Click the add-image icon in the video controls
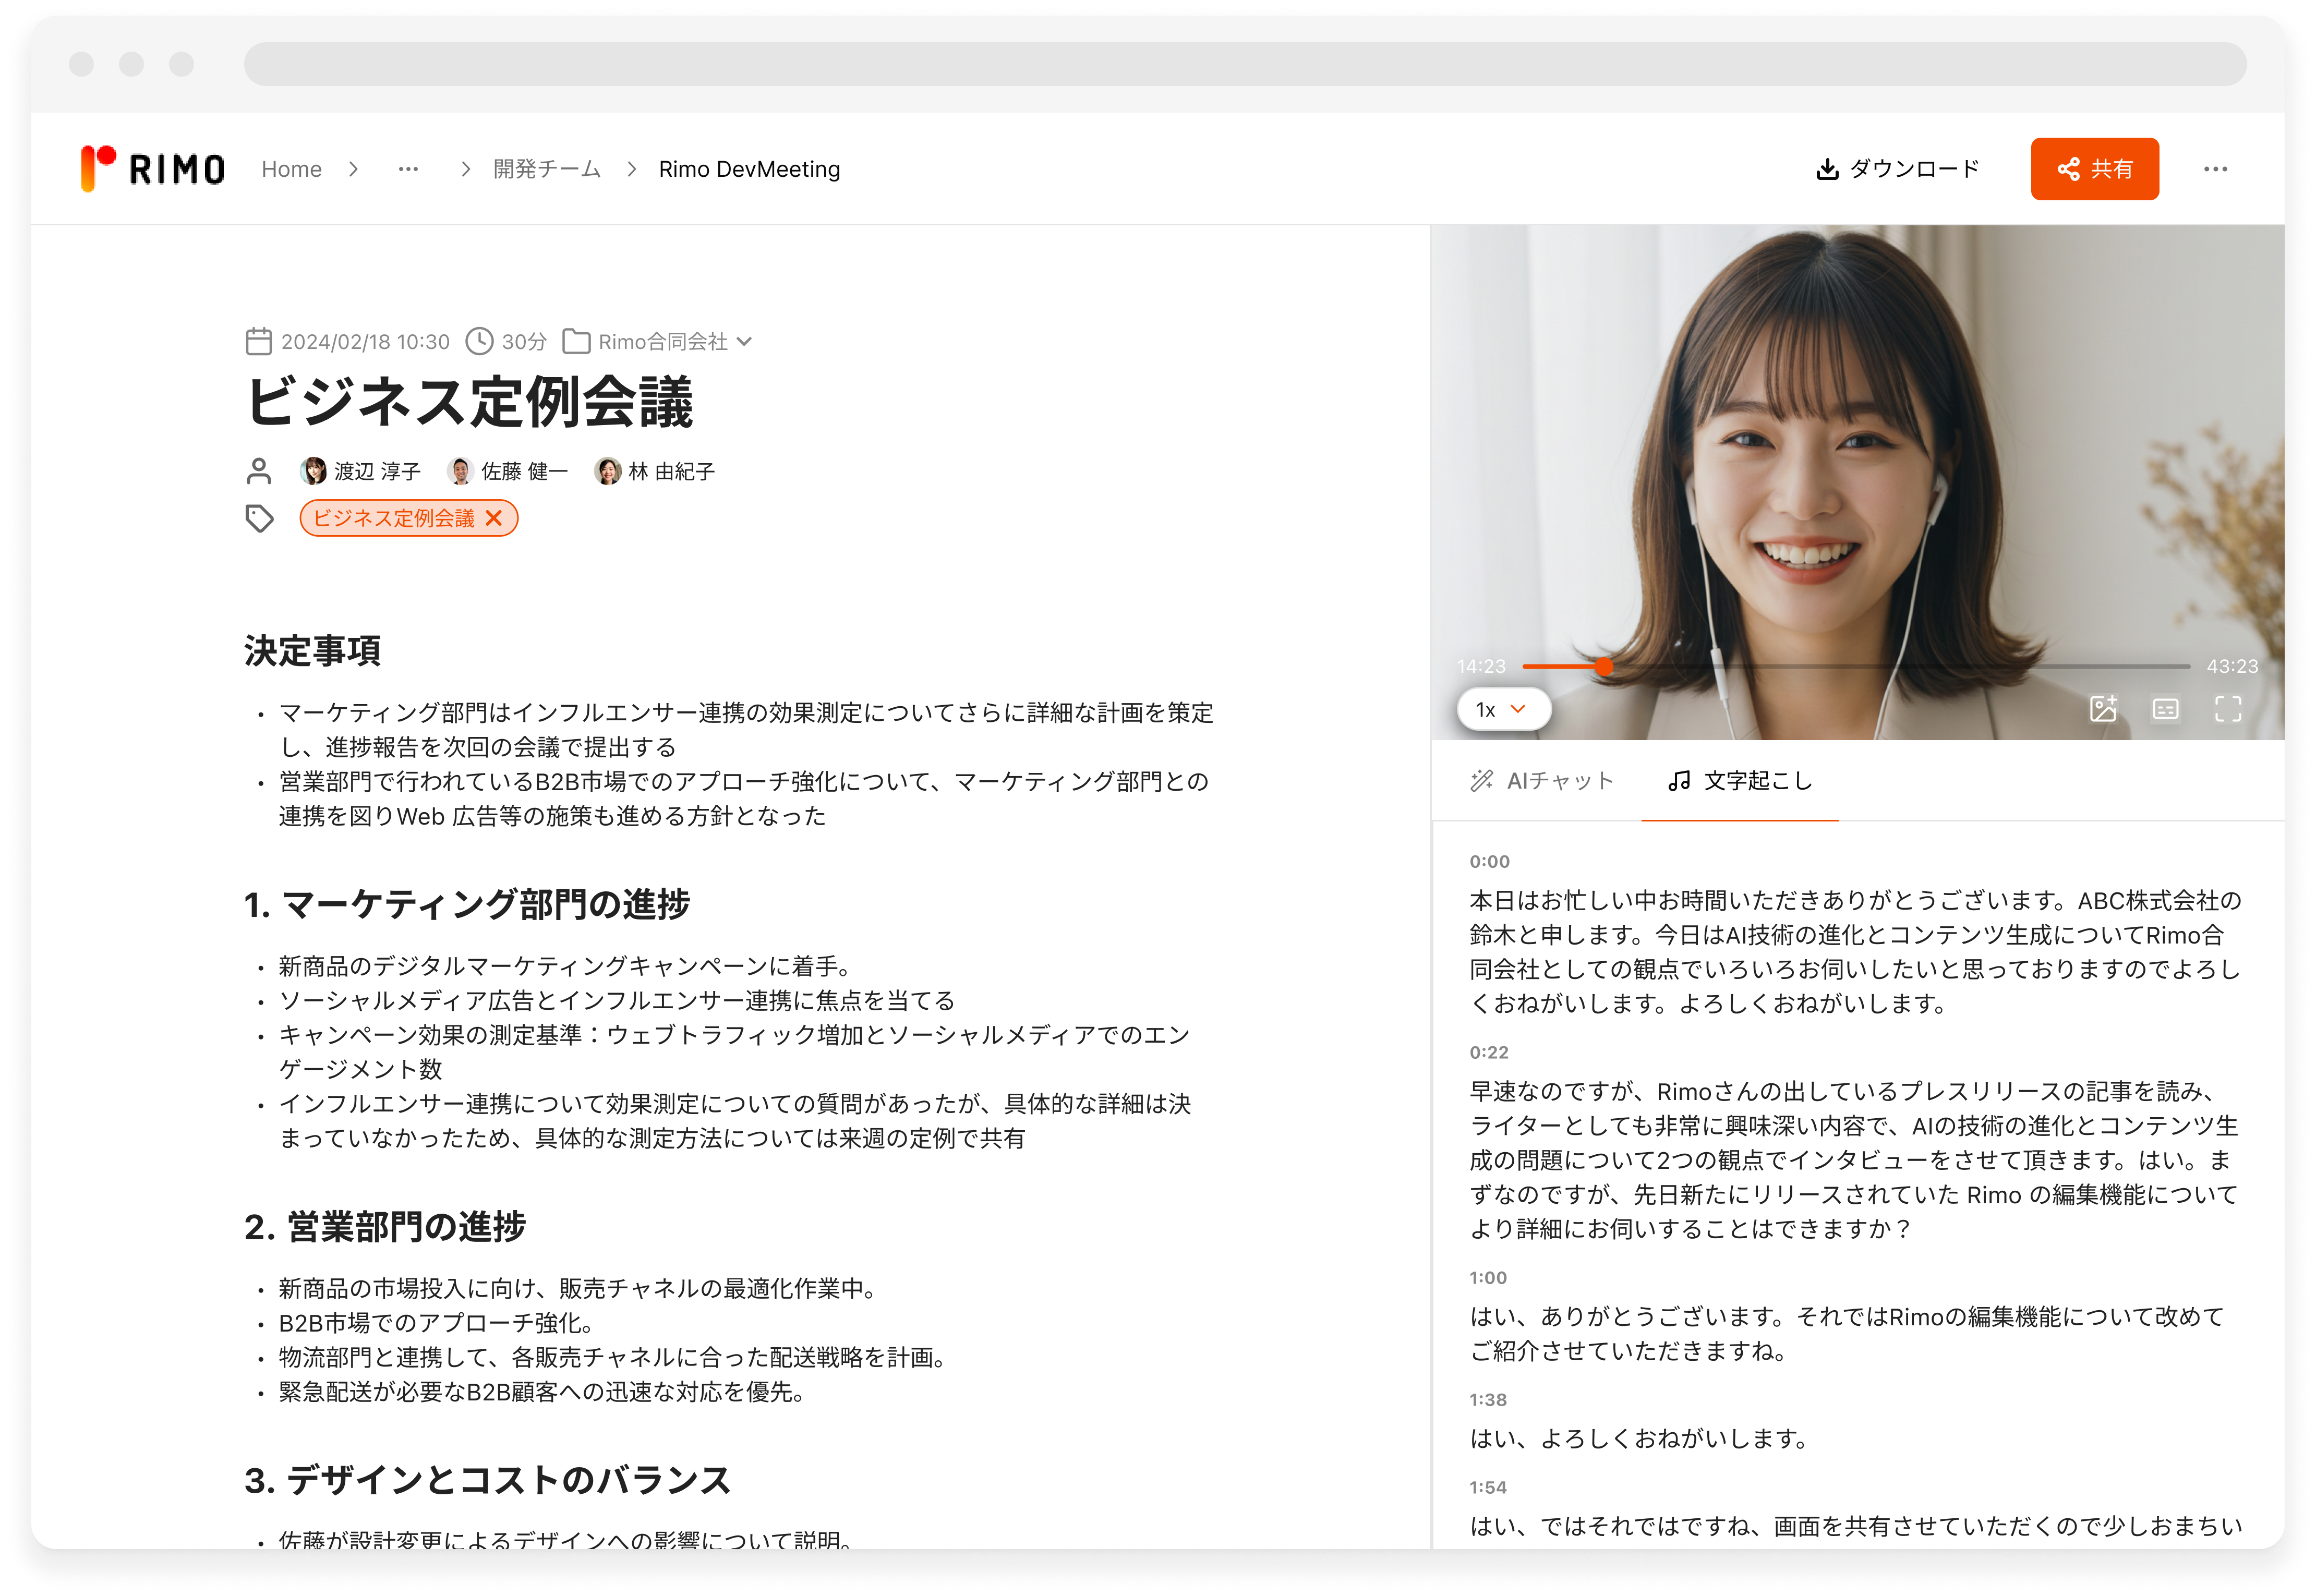Viewport: 2316px width, 1596px height. (x=2103, y=709)
